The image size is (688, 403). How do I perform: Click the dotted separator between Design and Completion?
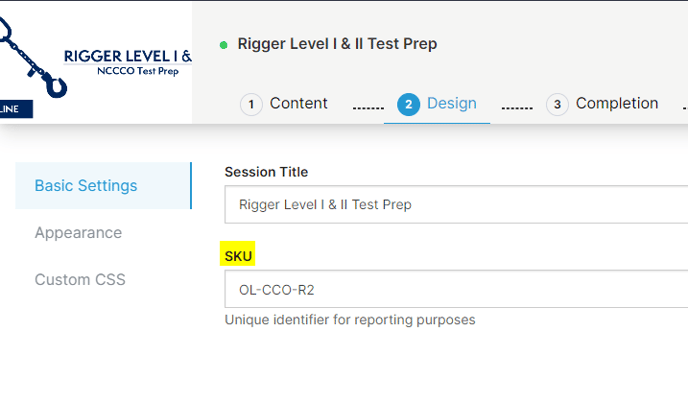[516, 106]
